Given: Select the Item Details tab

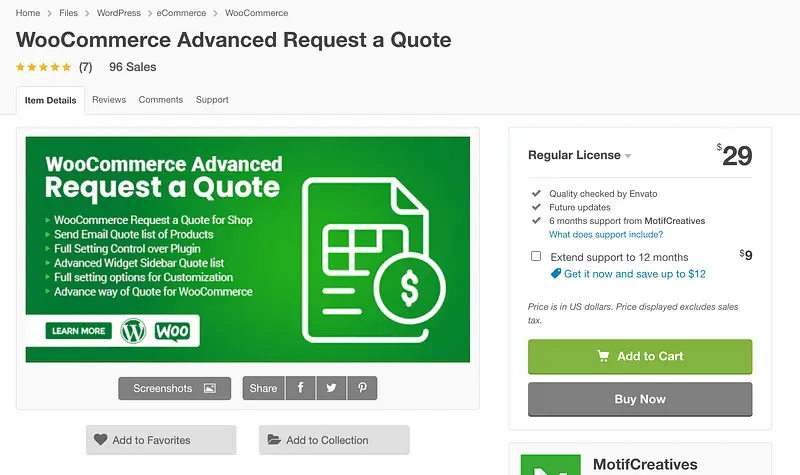Looking at the screenshot, I should (x=51, y=101).
